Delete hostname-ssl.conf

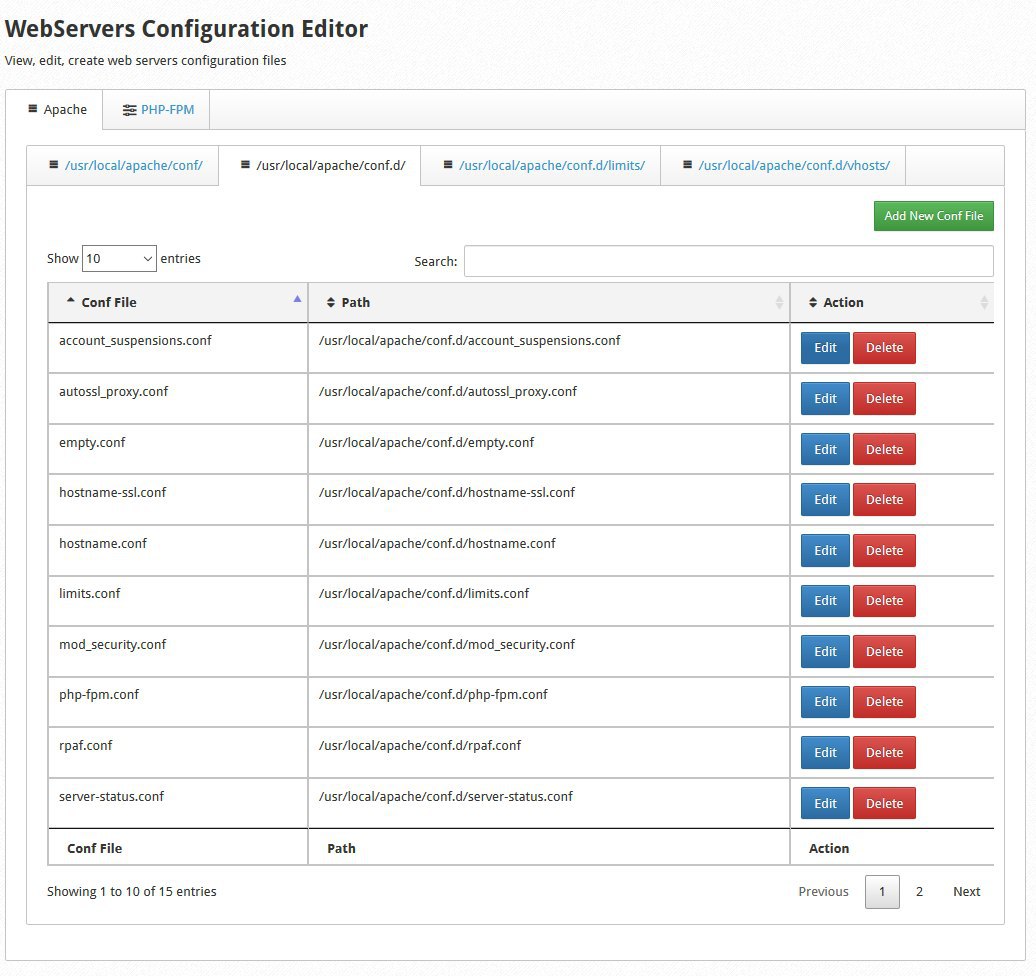884,500
